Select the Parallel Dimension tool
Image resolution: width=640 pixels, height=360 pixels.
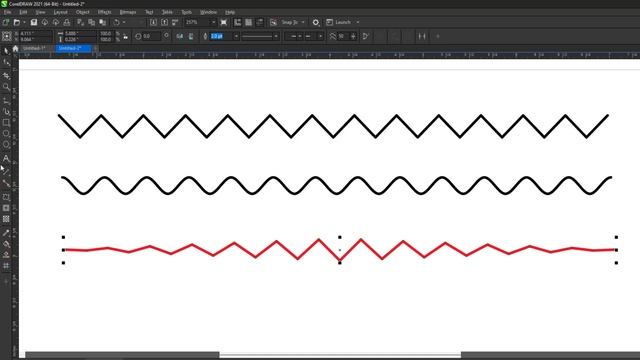click(6, 171)
